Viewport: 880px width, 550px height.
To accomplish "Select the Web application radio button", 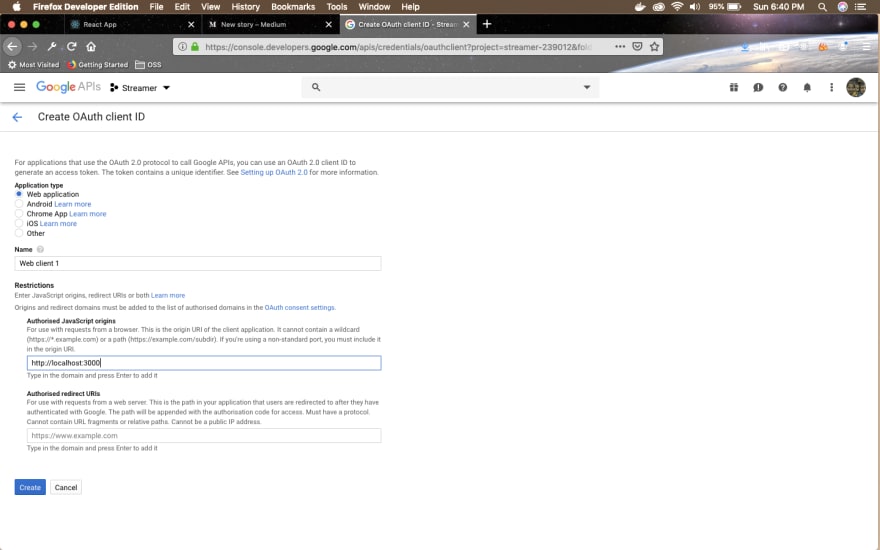I will coord(19,194).
